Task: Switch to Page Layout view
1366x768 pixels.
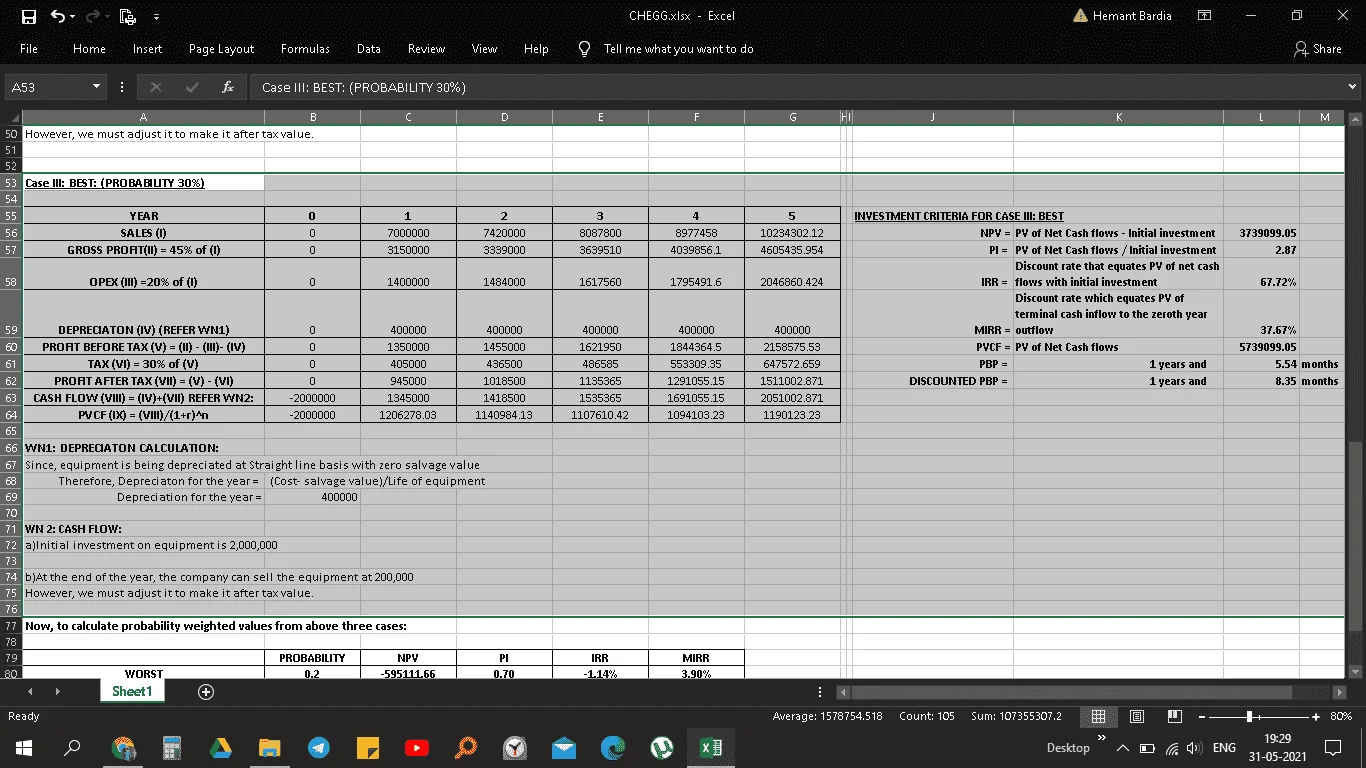Action: coord(1136,716)
